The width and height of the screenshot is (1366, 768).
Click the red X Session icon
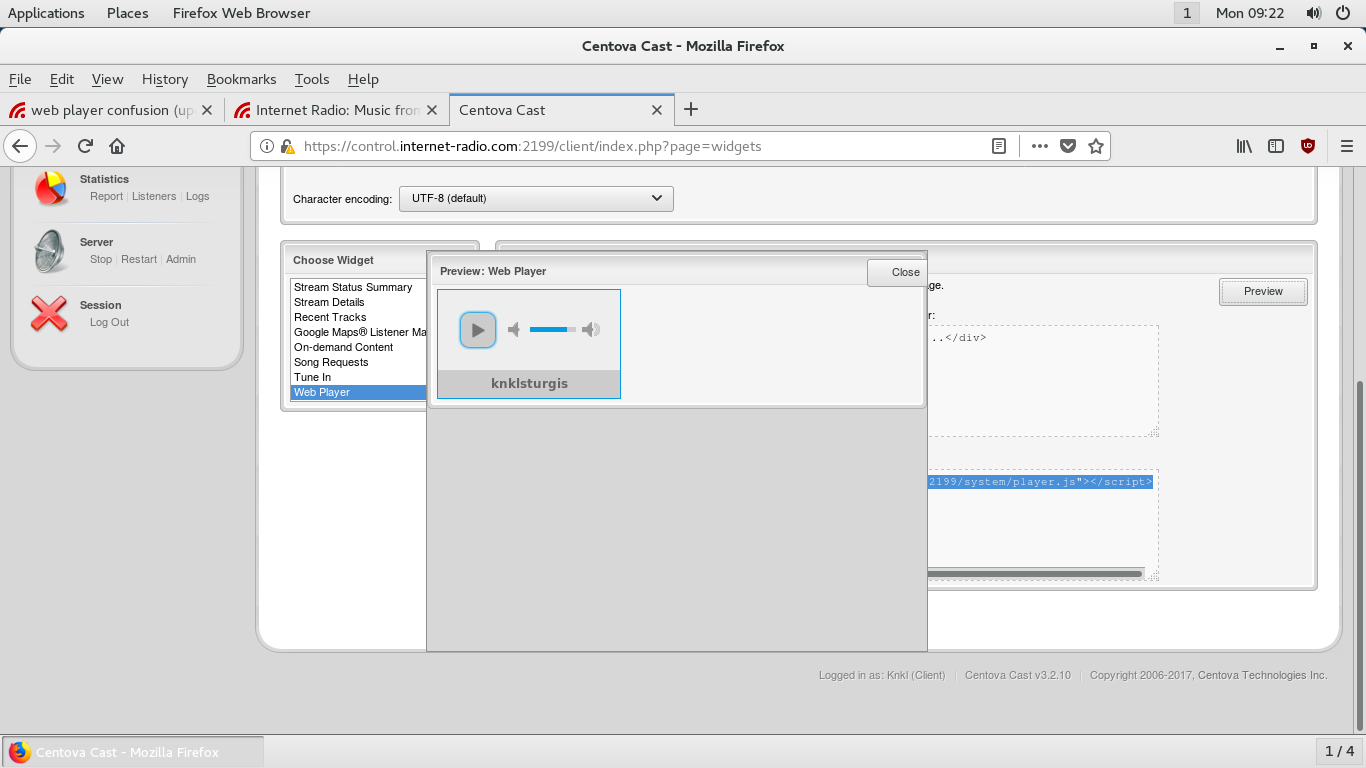(50, 313)
